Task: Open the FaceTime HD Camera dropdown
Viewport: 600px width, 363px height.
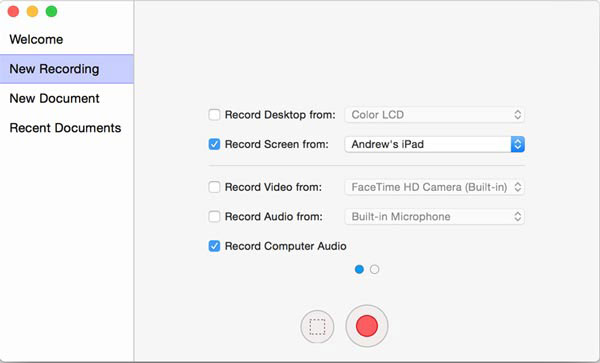Action: 434,187
